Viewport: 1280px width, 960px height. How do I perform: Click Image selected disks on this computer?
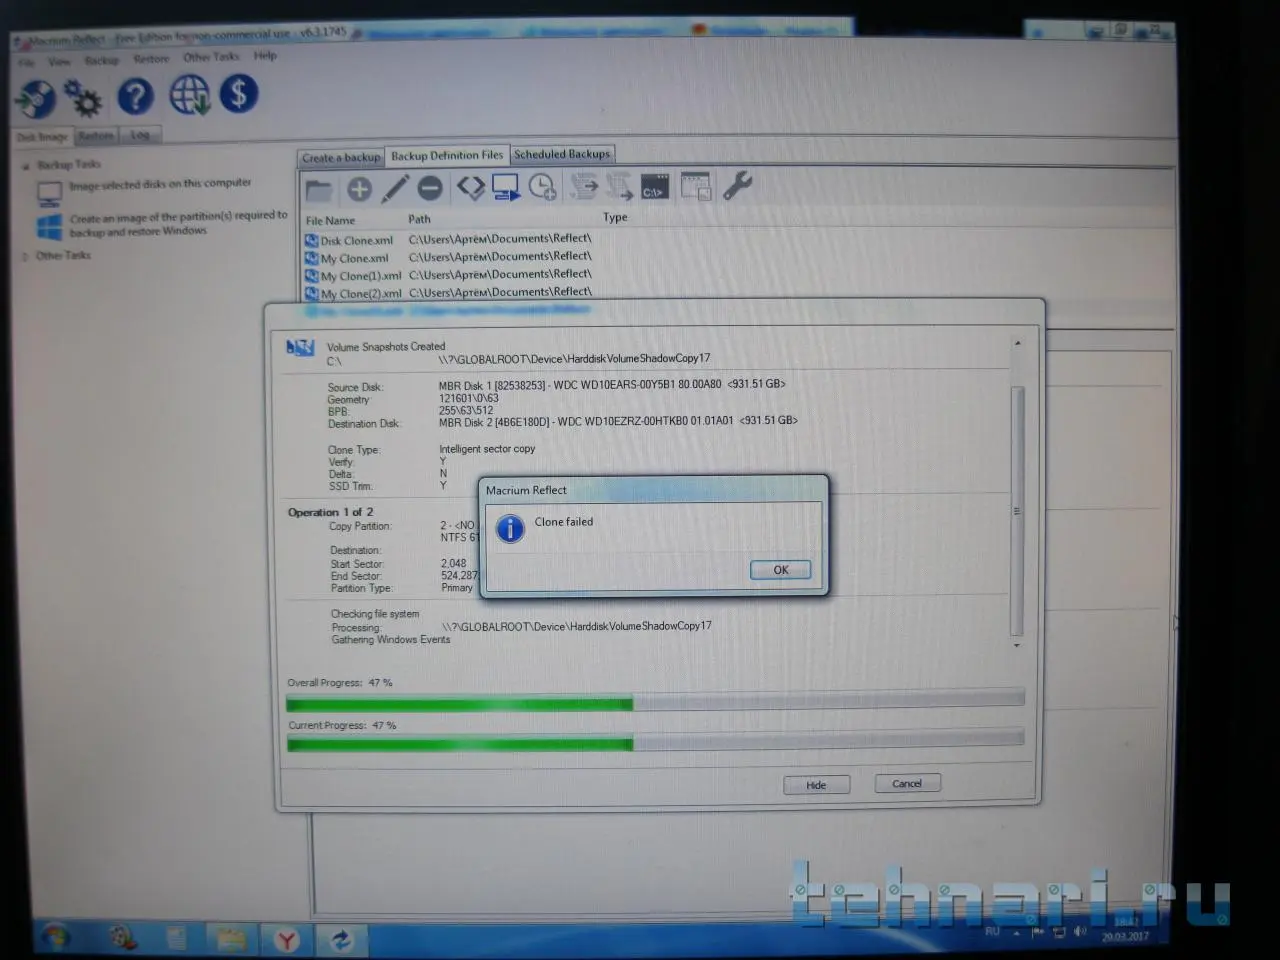coord(160,184)
